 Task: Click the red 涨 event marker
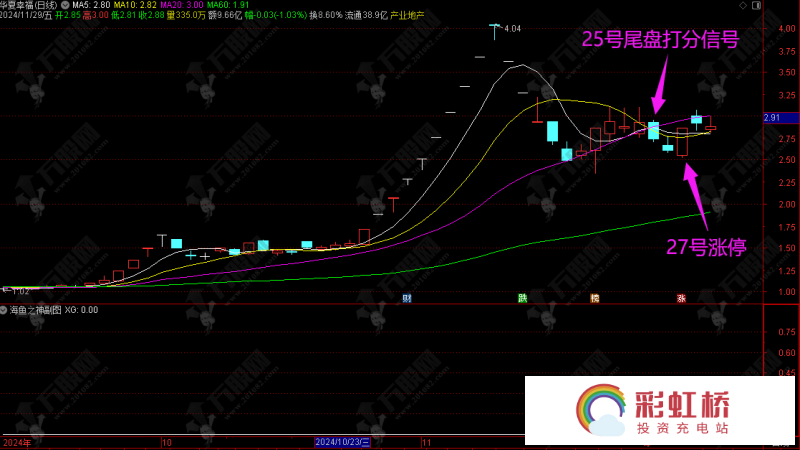click(681, 298)
